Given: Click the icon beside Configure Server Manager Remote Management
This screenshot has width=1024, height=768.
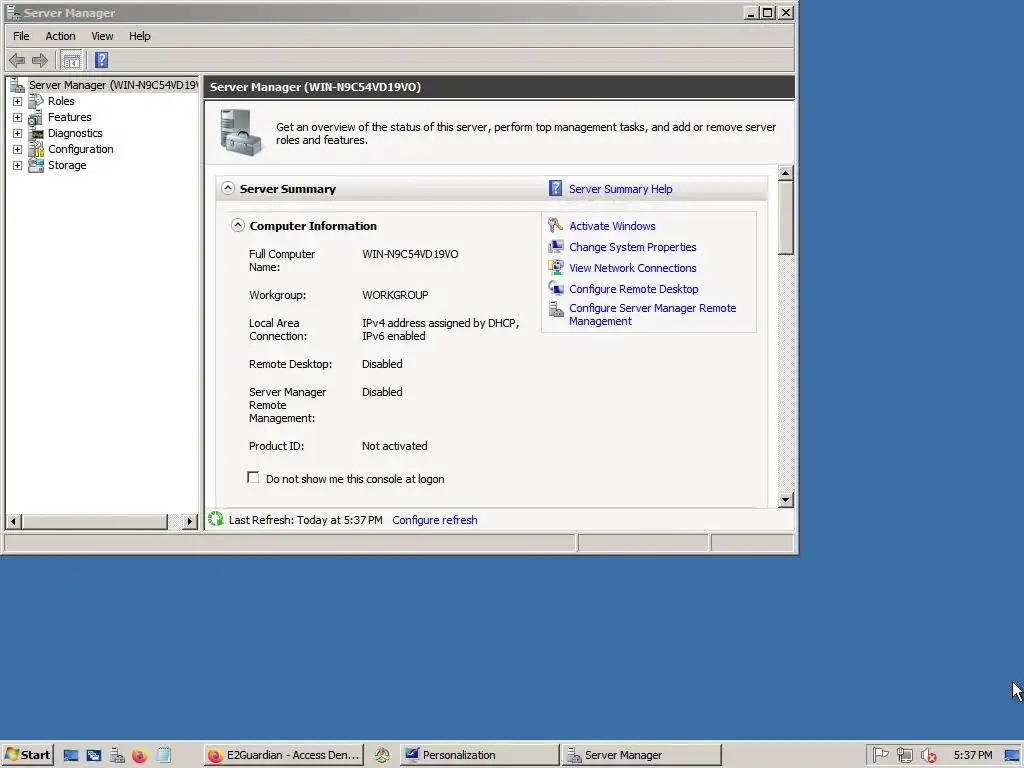Looking at the screenshot, I should click(556, 309).
